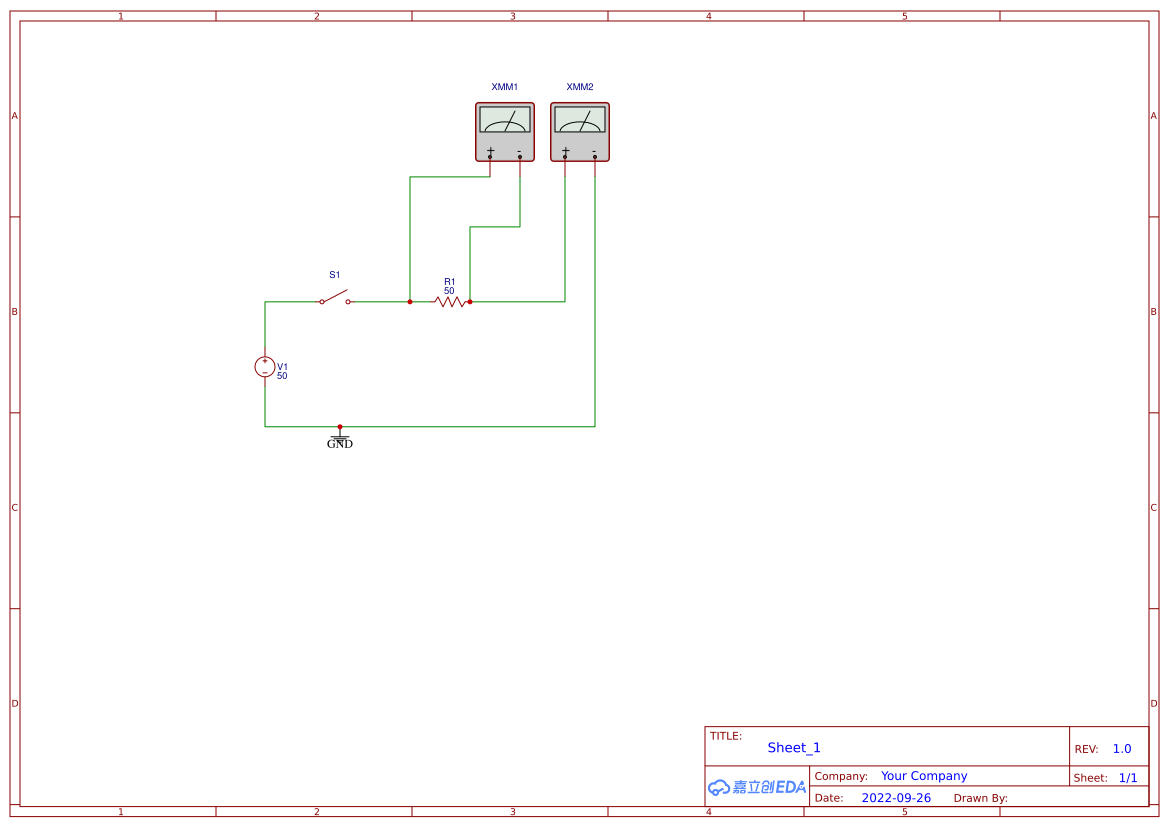The image size is (1169, 827).
Task: Select the XMM1 multimeter symbol
Action: 505,131
